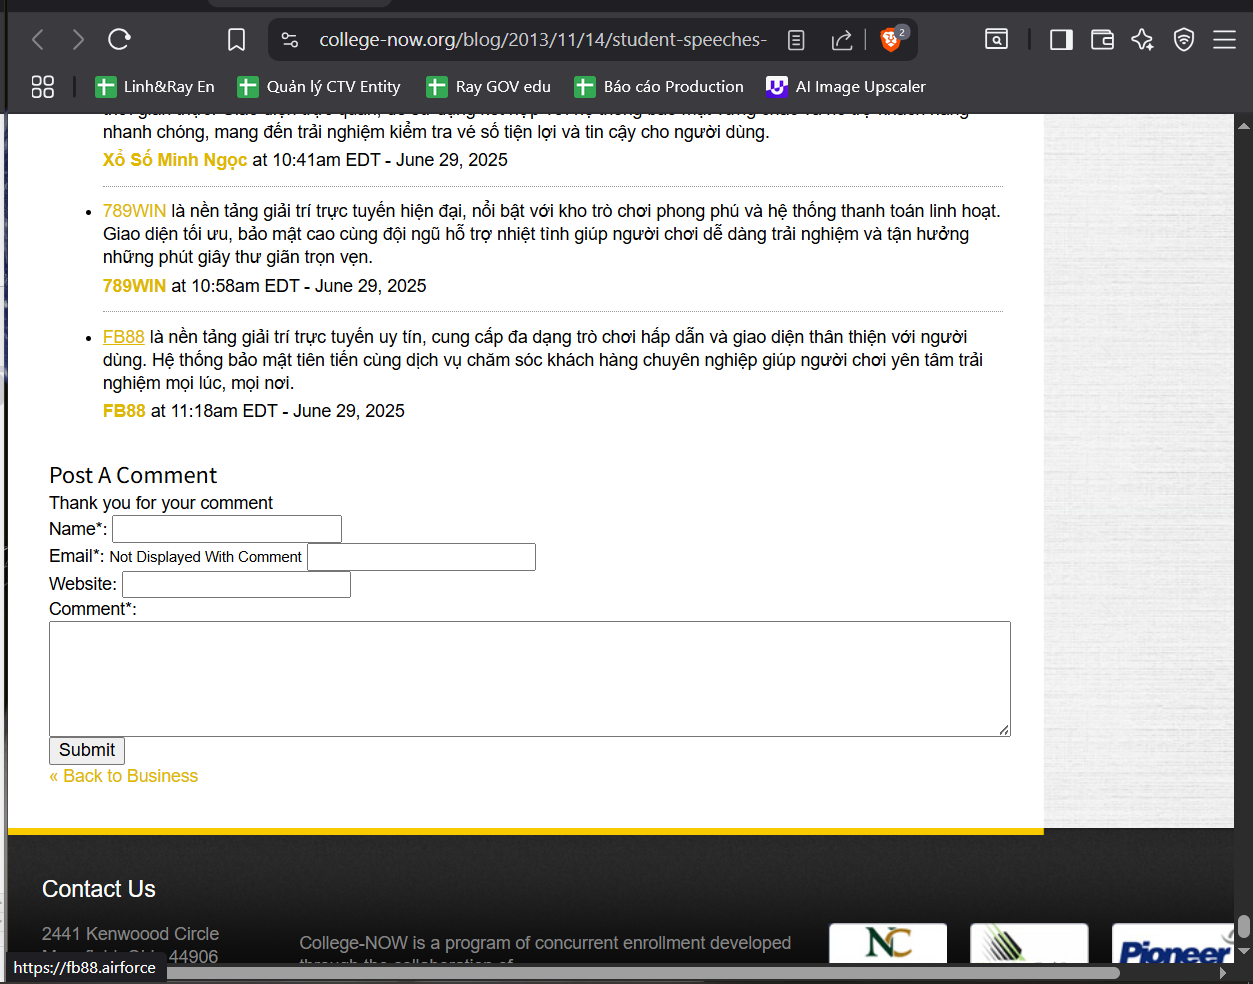Screen dimensions: 1253x984
Task: Open the Leo AI assistant
Action: pyautogui.click(x=1142, y=40)
